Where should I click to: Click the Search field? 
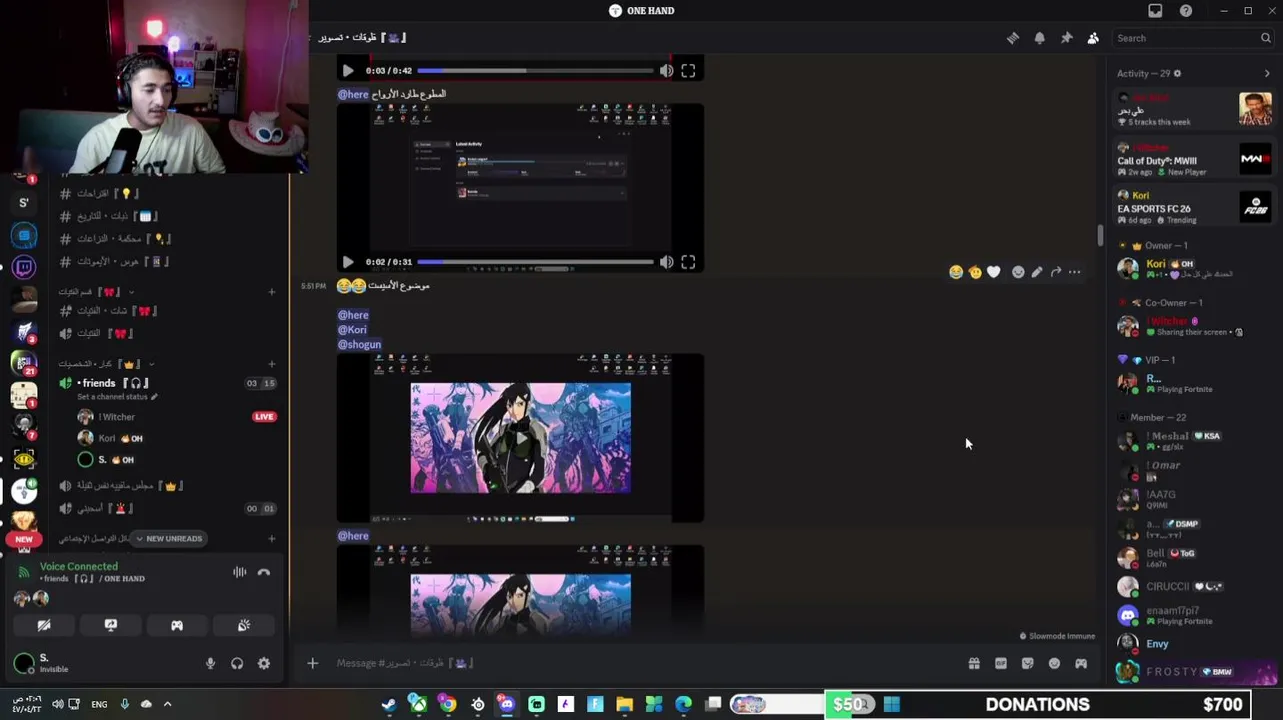tap(1192, 38)
